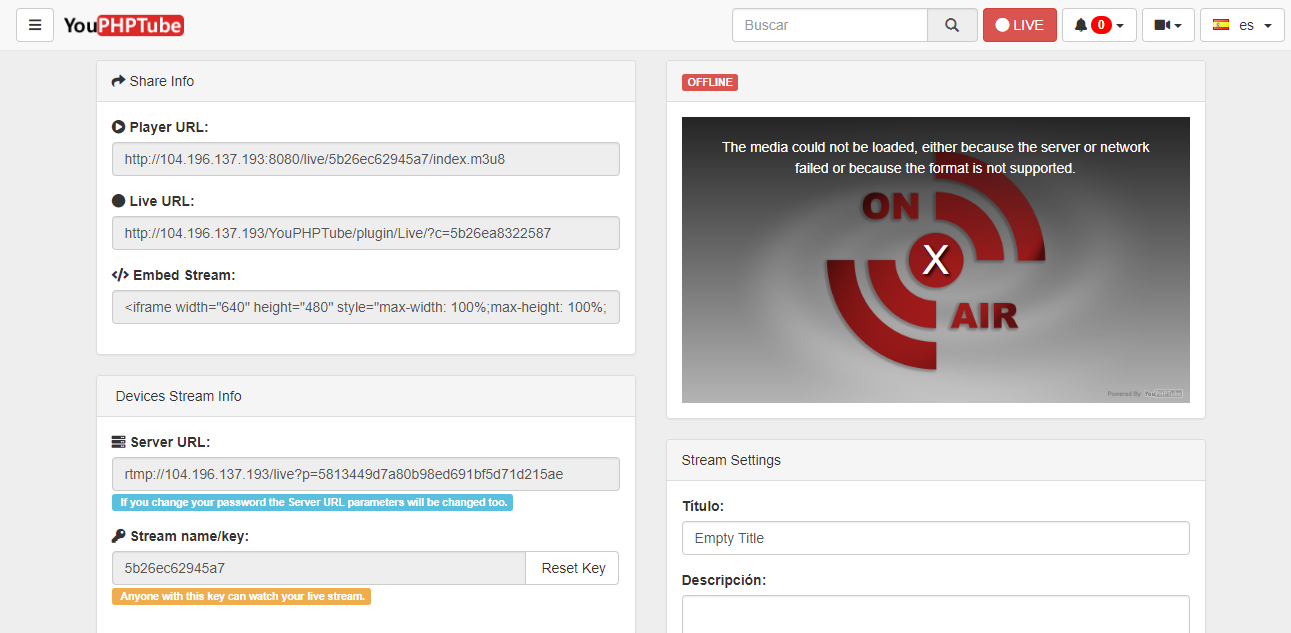Click the Player URL play icon

click(x=118, y=127)
